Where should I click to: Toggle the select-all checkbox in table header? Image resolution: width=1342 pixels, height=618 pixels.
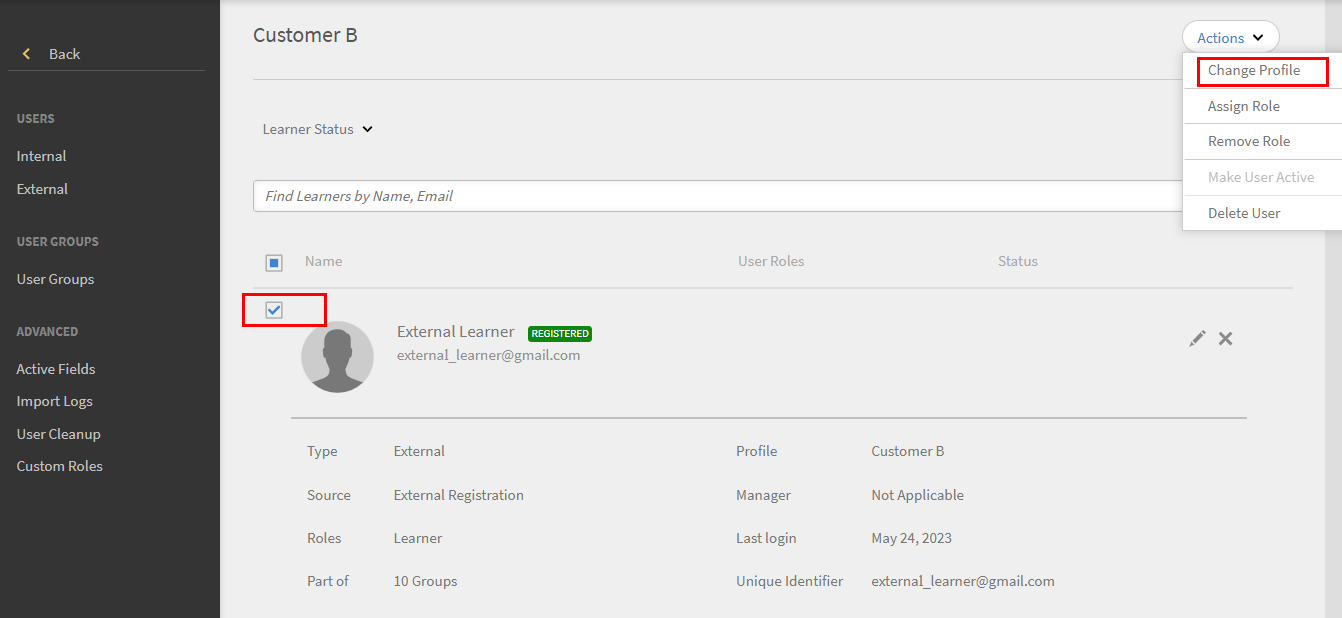(x=274, y=263)
